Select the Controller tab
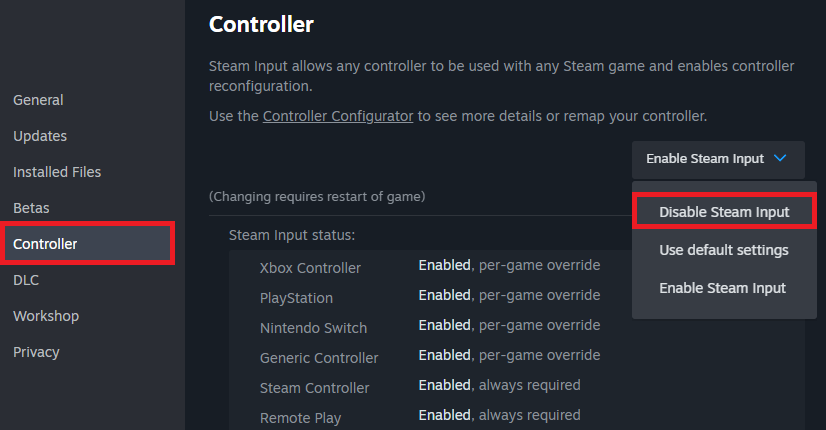 pos(45,244)
